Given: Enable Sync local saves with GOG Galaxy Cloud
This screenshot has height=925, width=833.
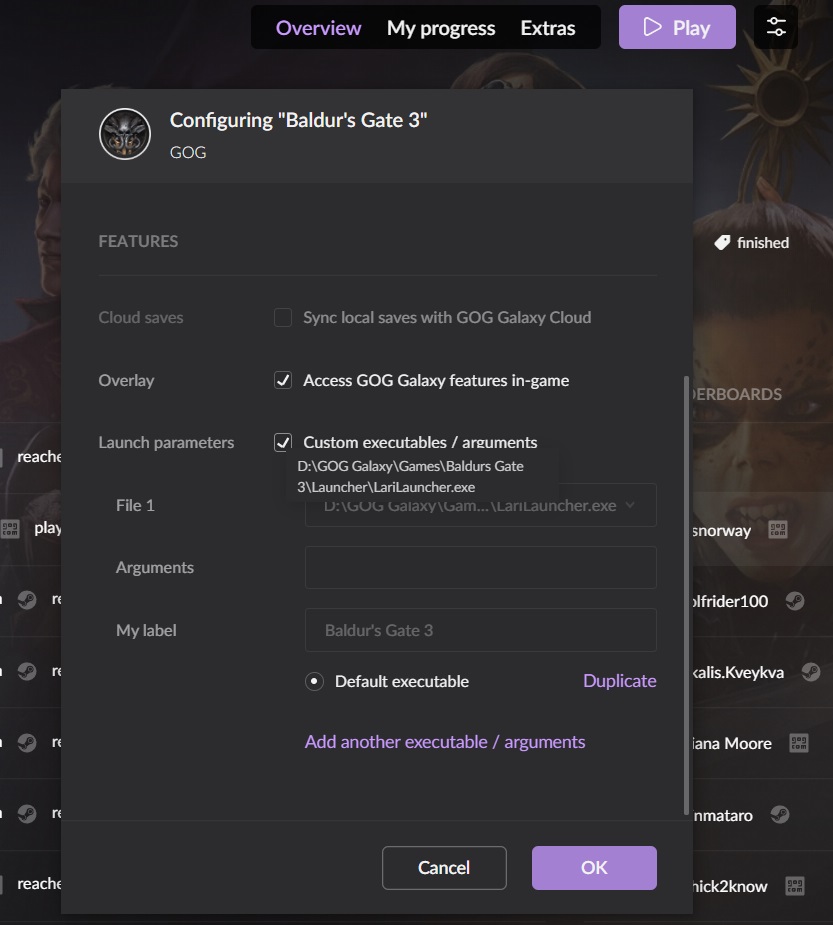Looking at the screenshot, I should 283,317.
